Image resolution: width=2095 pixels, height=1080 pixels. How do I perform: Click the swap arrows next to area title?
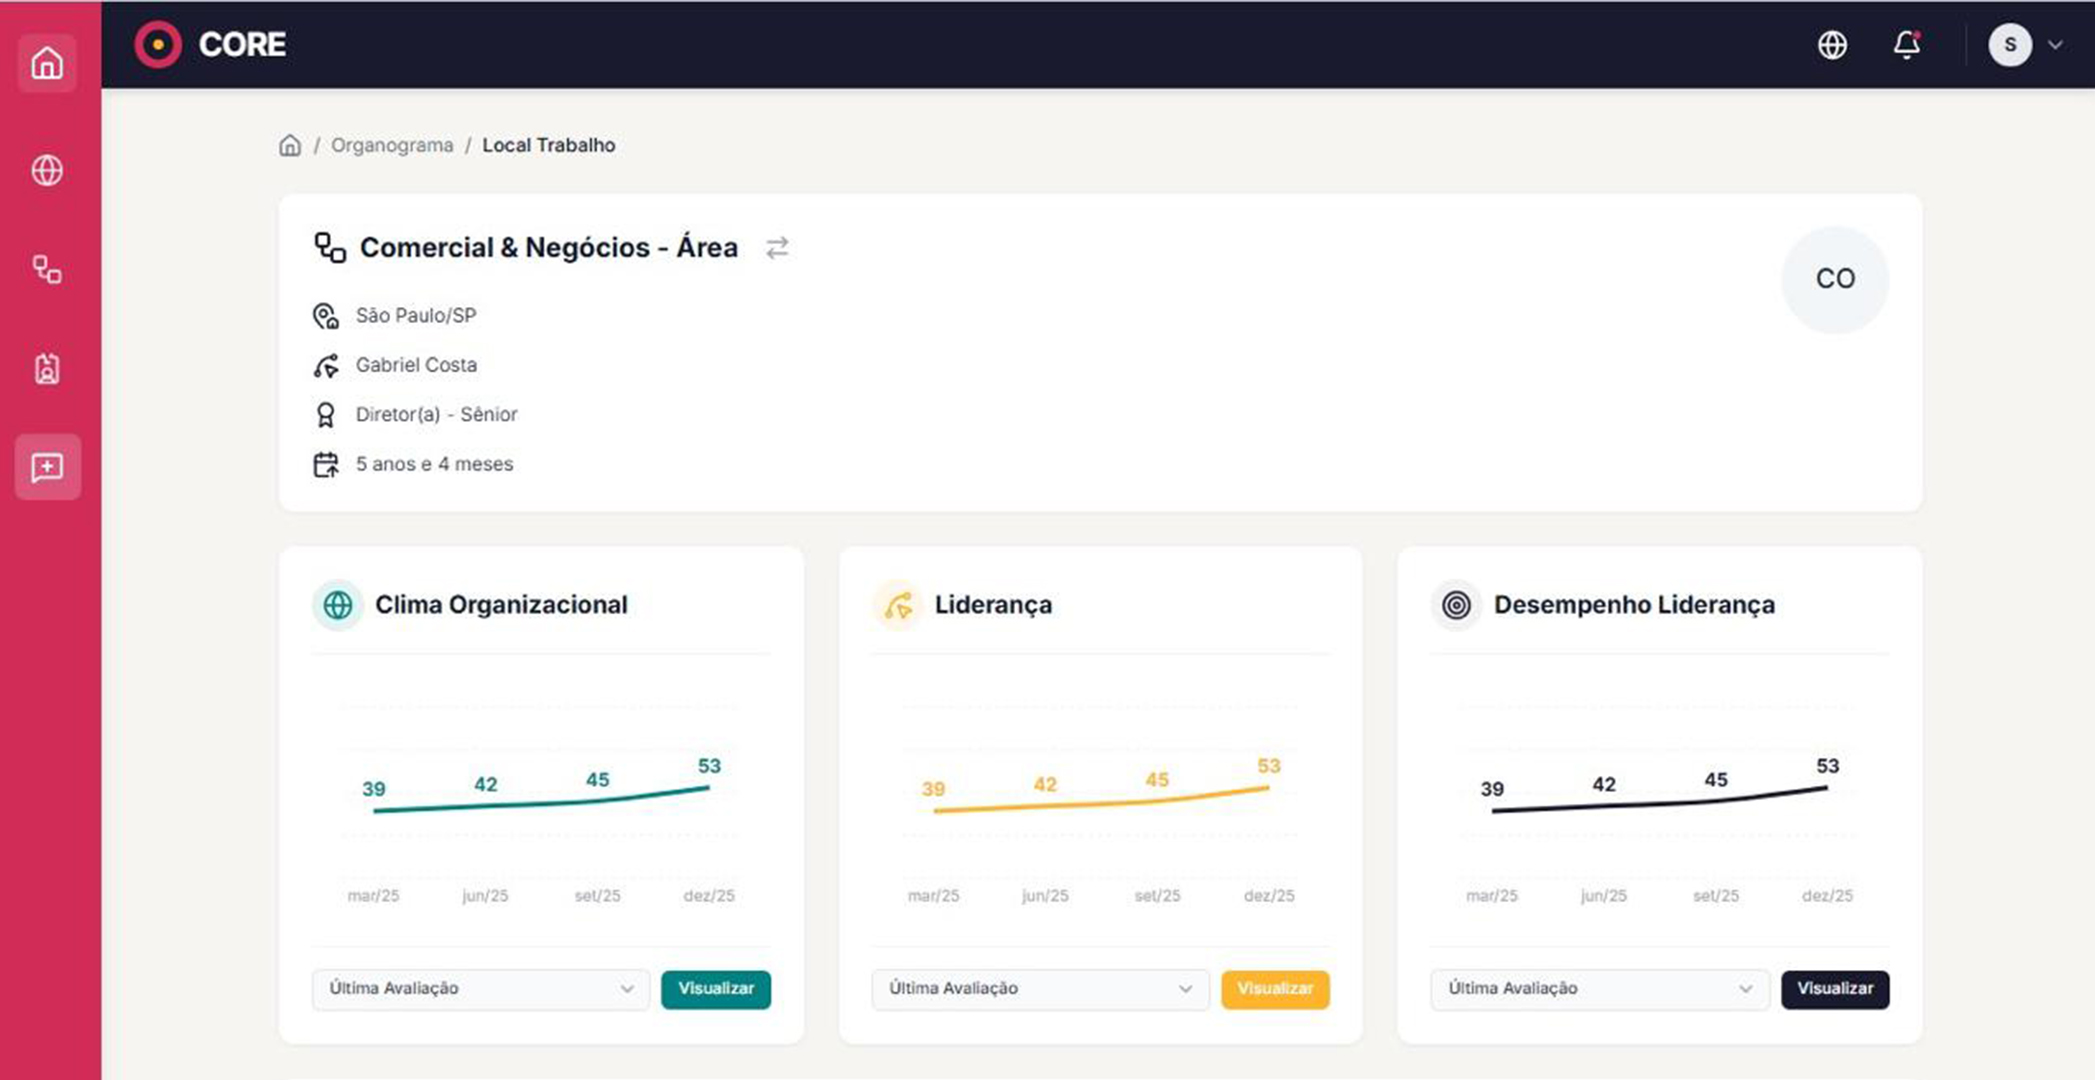[x=777, y=247]
